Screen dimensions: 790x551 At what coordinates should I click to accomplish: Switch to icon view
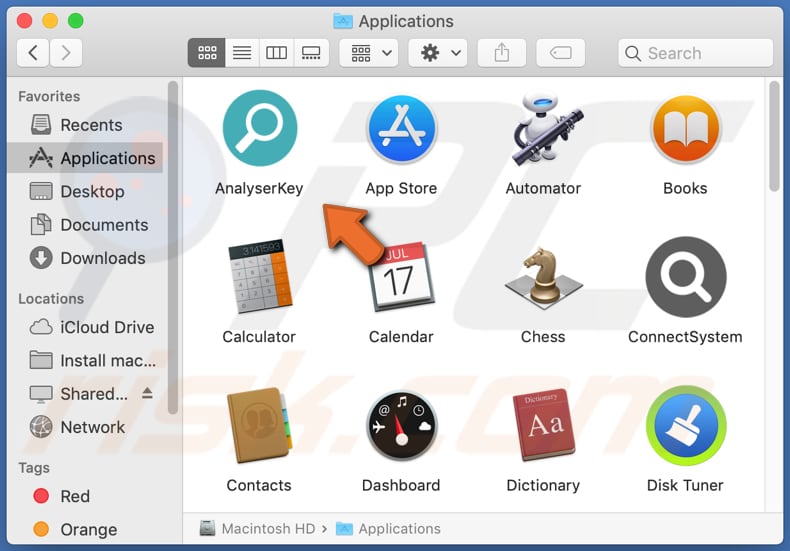click(207, 53)
